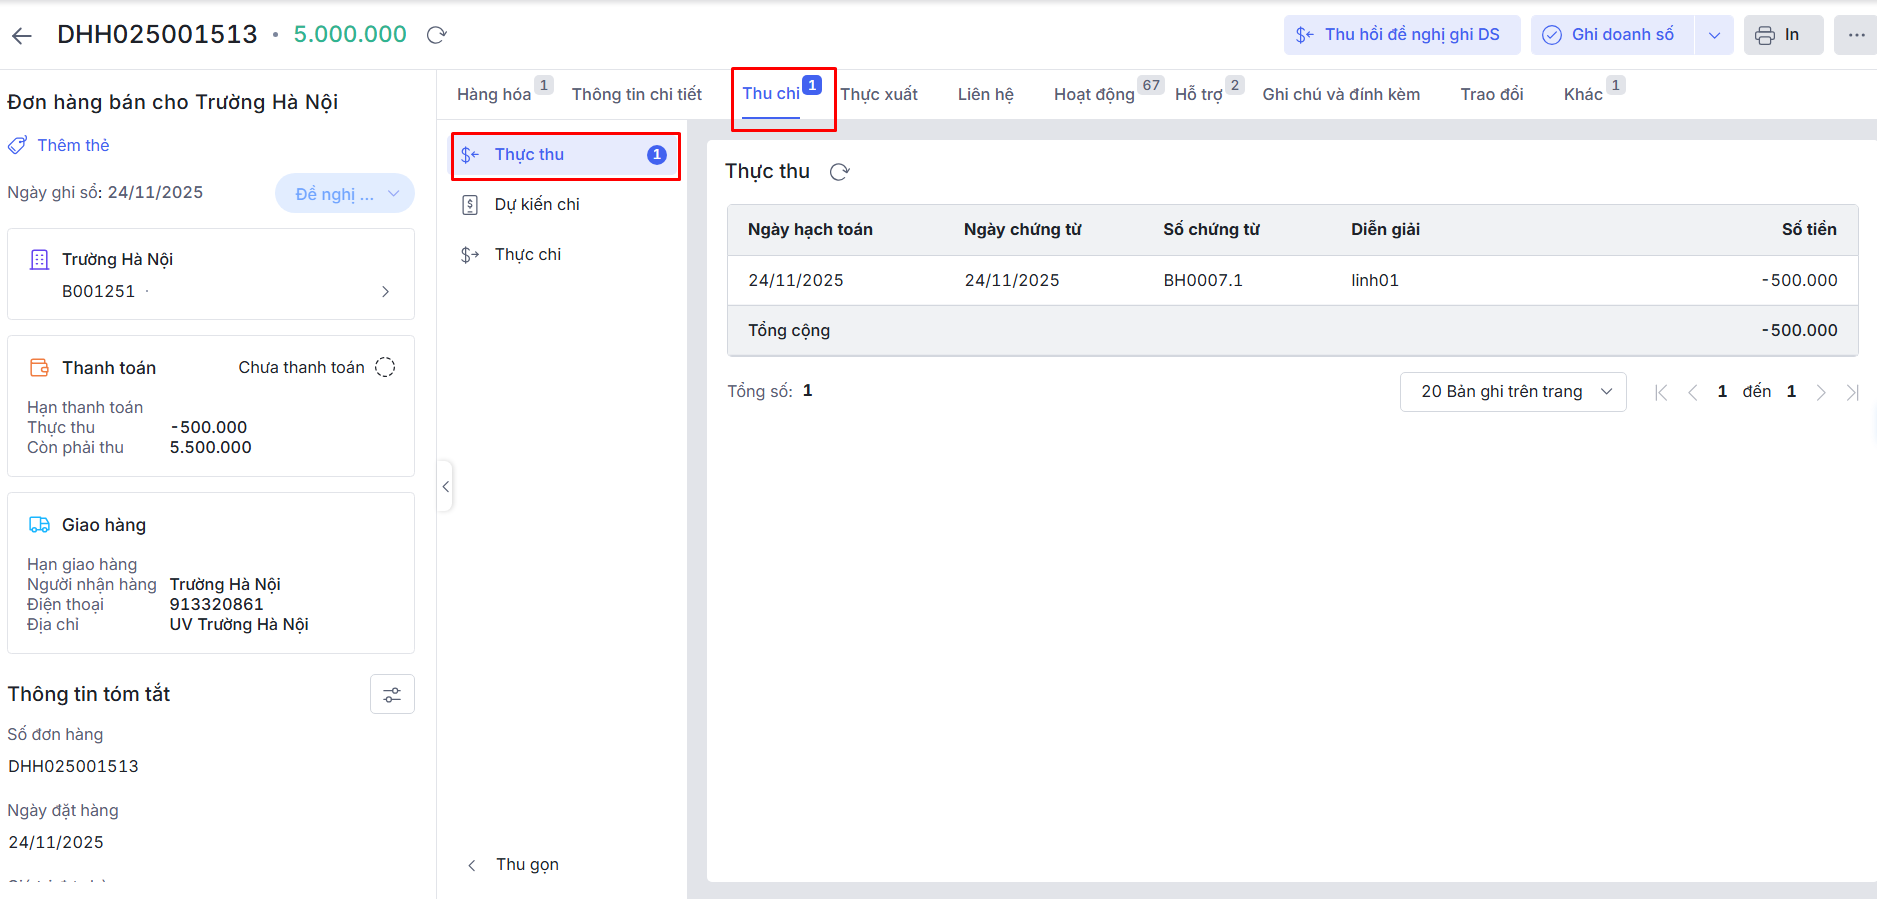The height and width of the screenshot is (899, 1877).
Task: Expand the Ghi doanh số dropdown arrow
Action: tap(1714, 35)
